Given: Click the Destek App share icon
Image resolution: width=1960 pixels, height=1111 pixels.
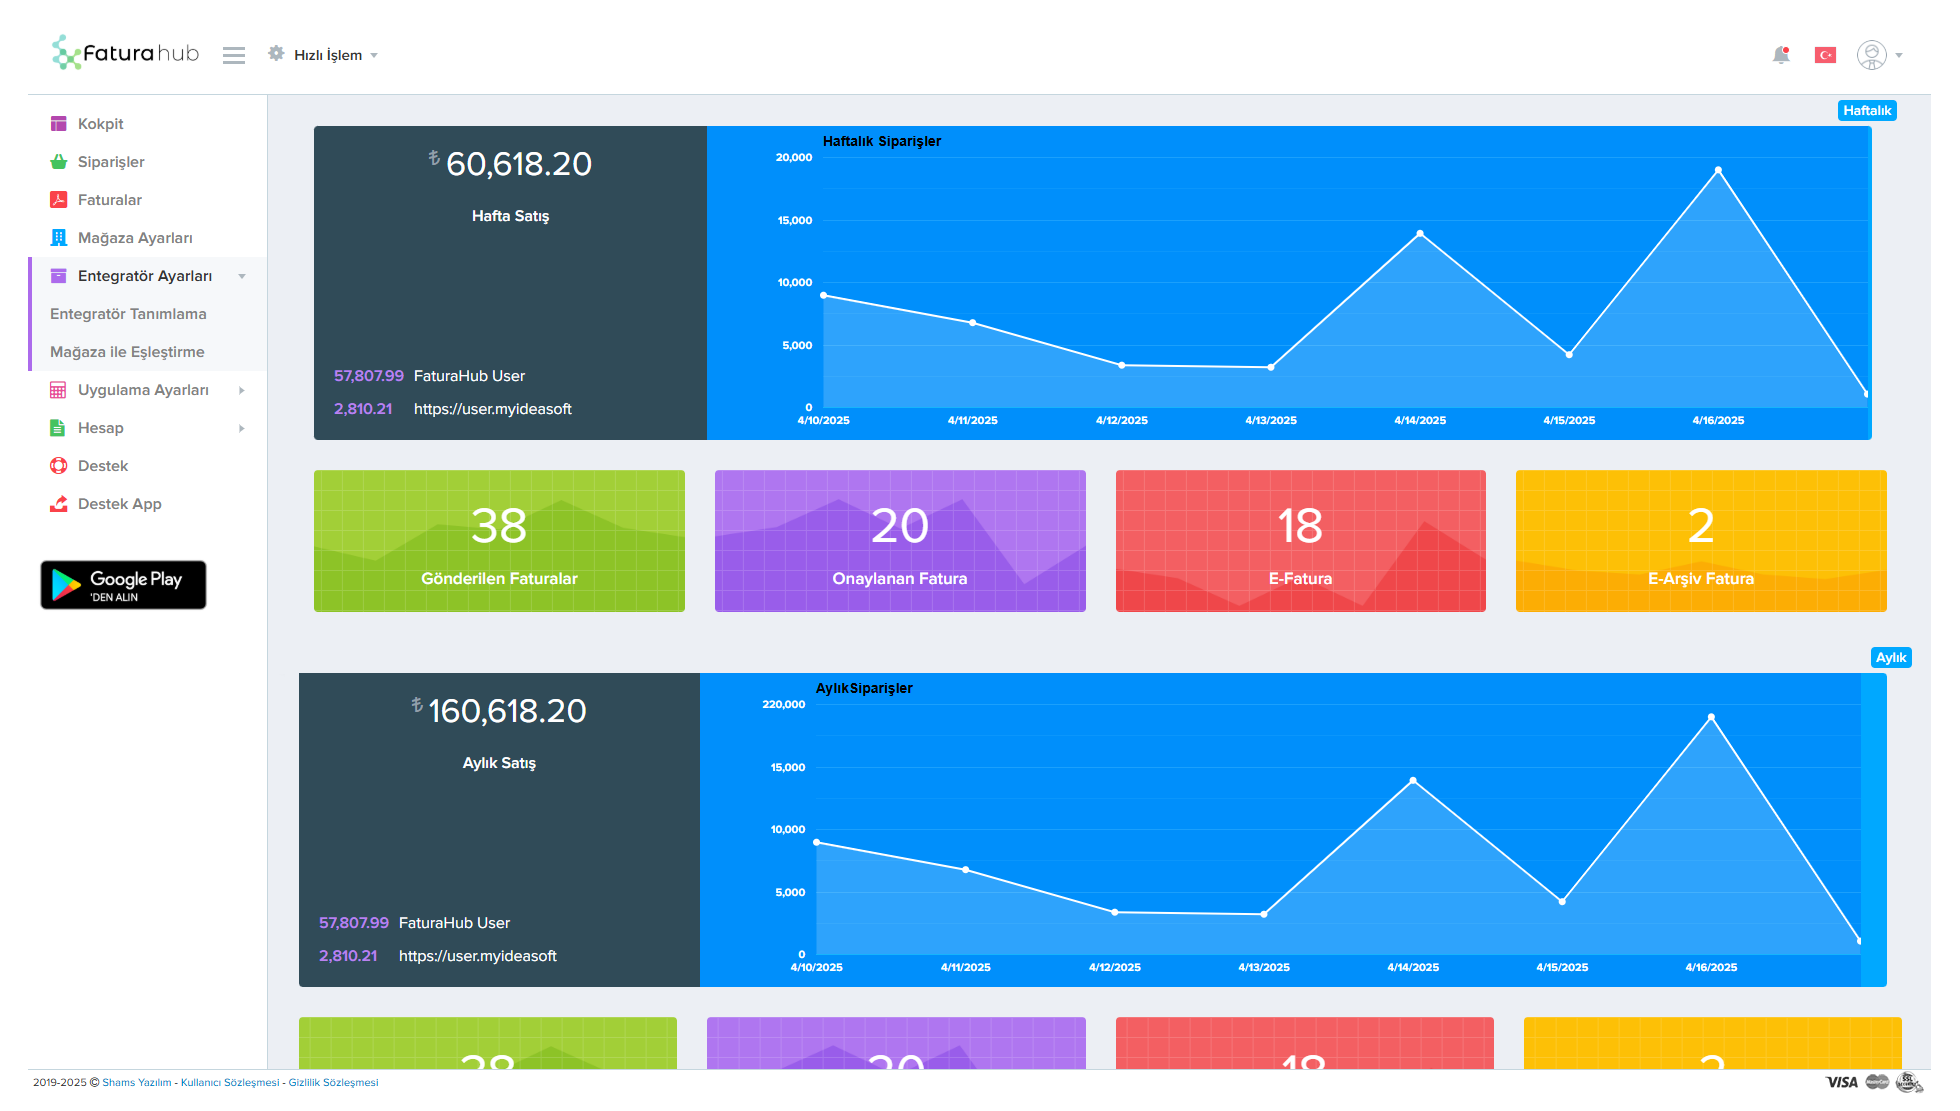Looking at the screenshot, I should [59, 504].
